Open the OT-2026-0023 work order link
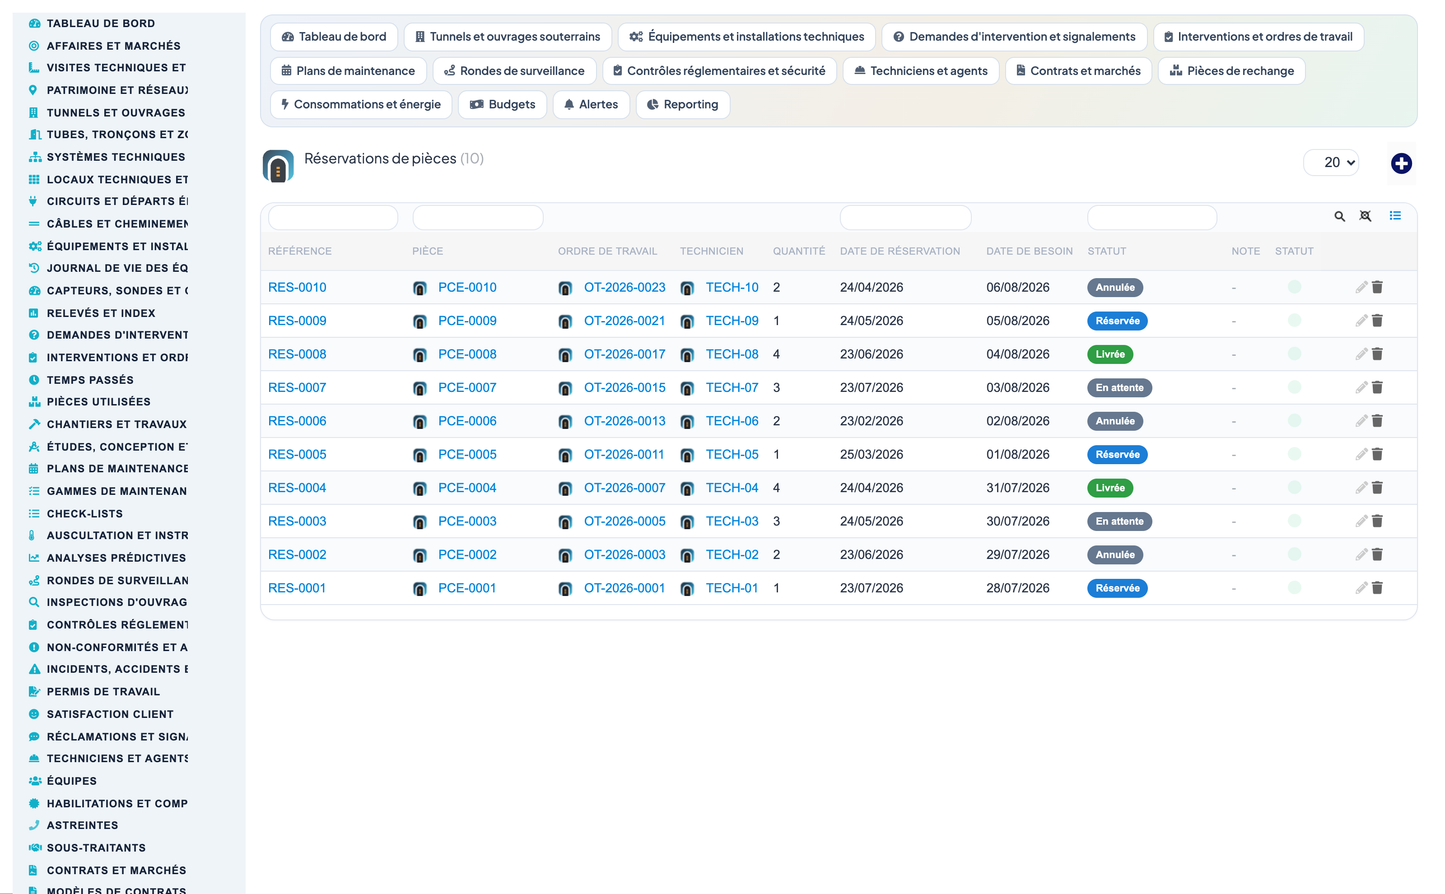Screen dimensions: 1445x894 624,287
